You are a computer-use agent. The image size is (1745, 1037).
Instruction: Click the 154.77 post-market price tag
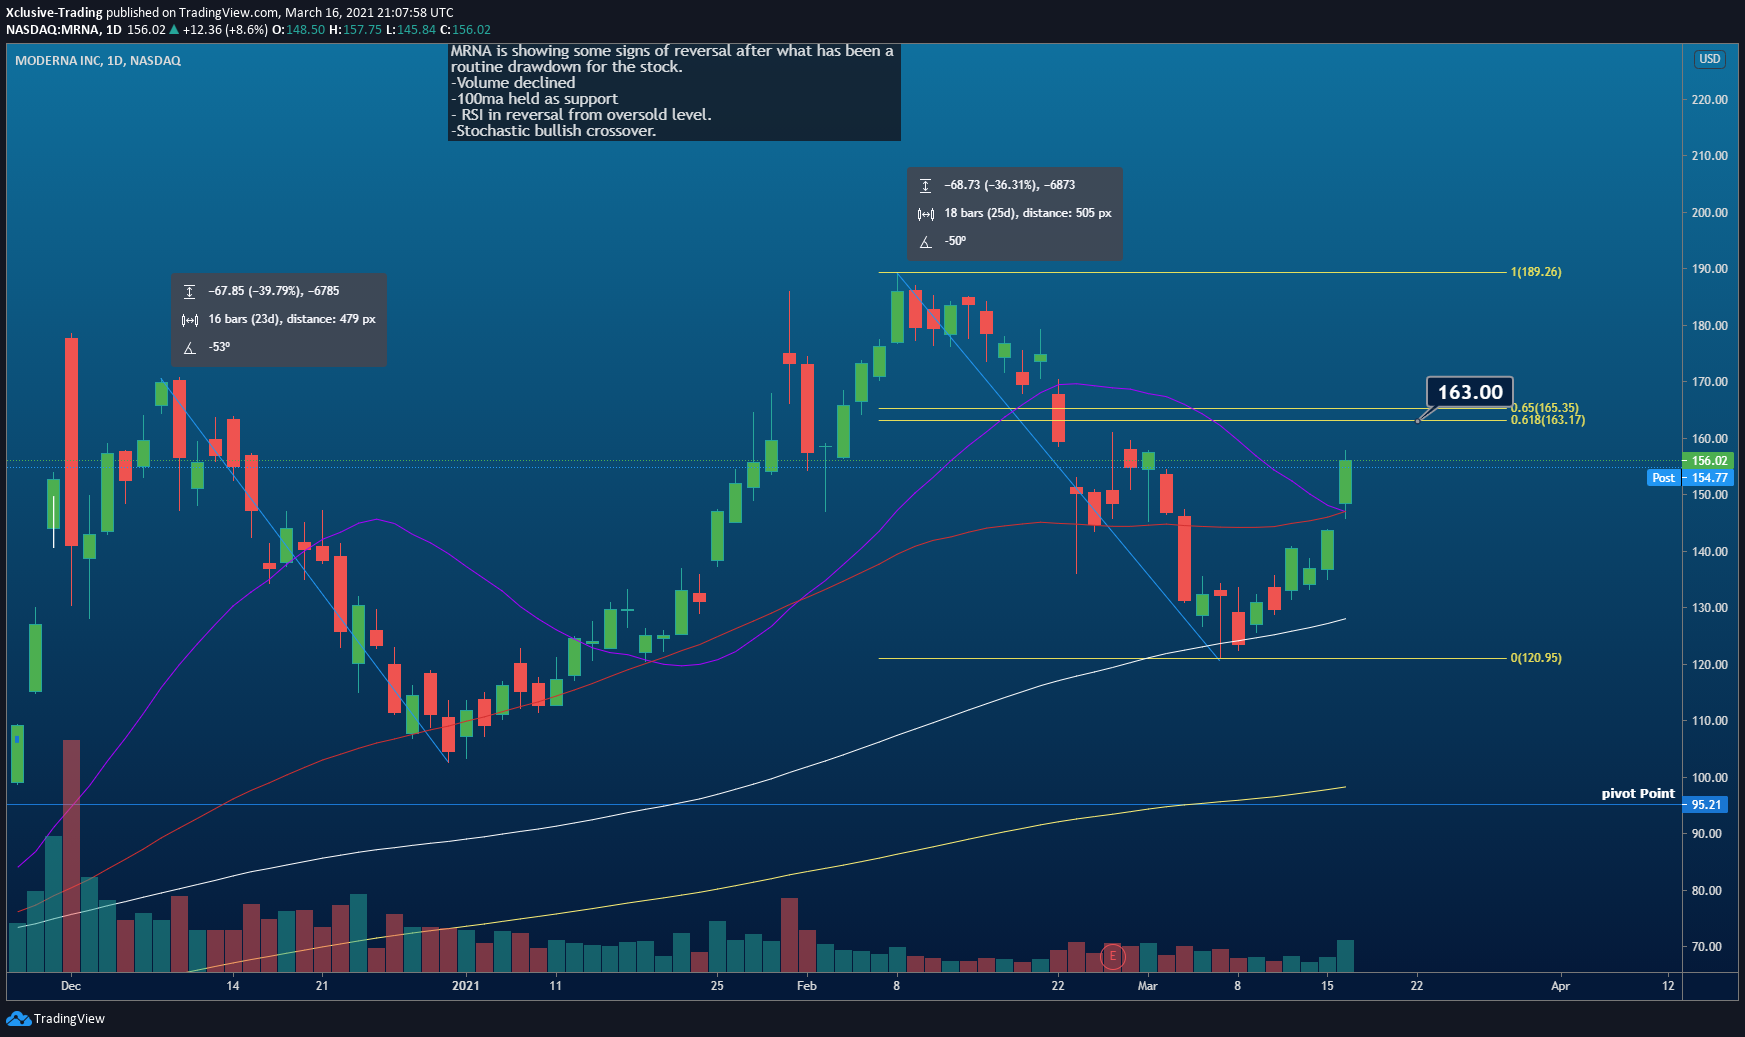pyautogui.click(x=1709, y=478)
